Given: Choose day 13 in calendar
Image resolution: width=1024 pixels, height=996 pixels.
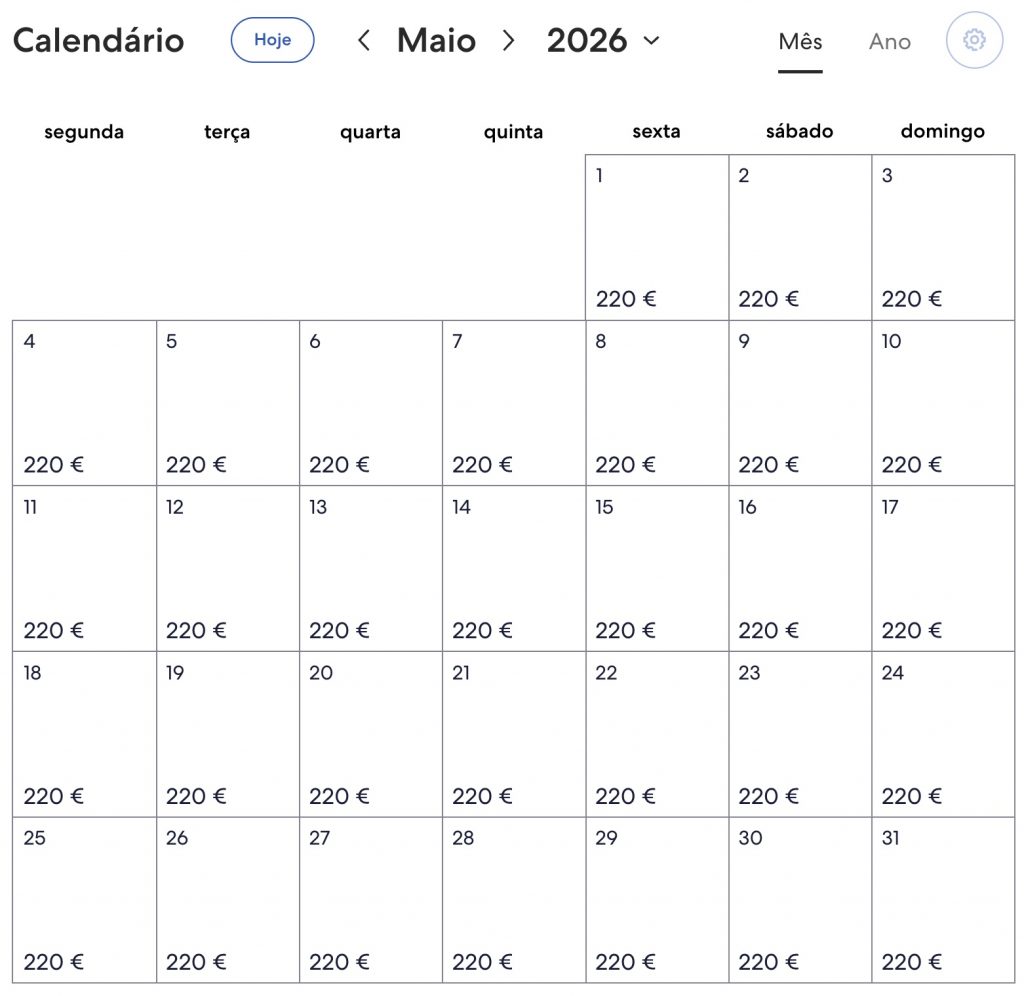Looking at the screenshot, I should (371, 569).
